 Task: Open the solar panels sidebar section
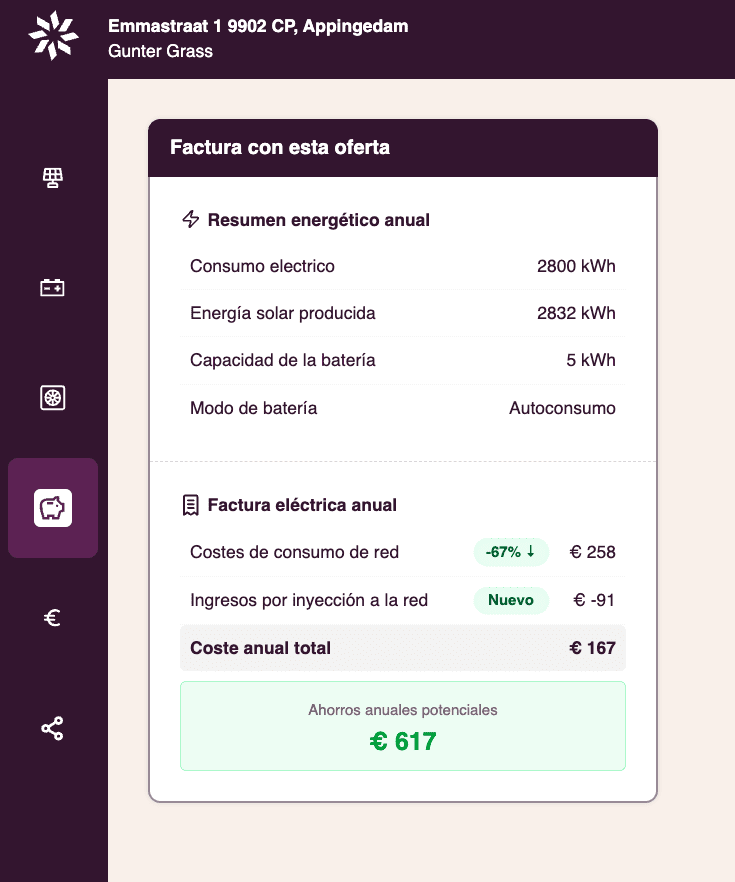(x=53, y=178)
